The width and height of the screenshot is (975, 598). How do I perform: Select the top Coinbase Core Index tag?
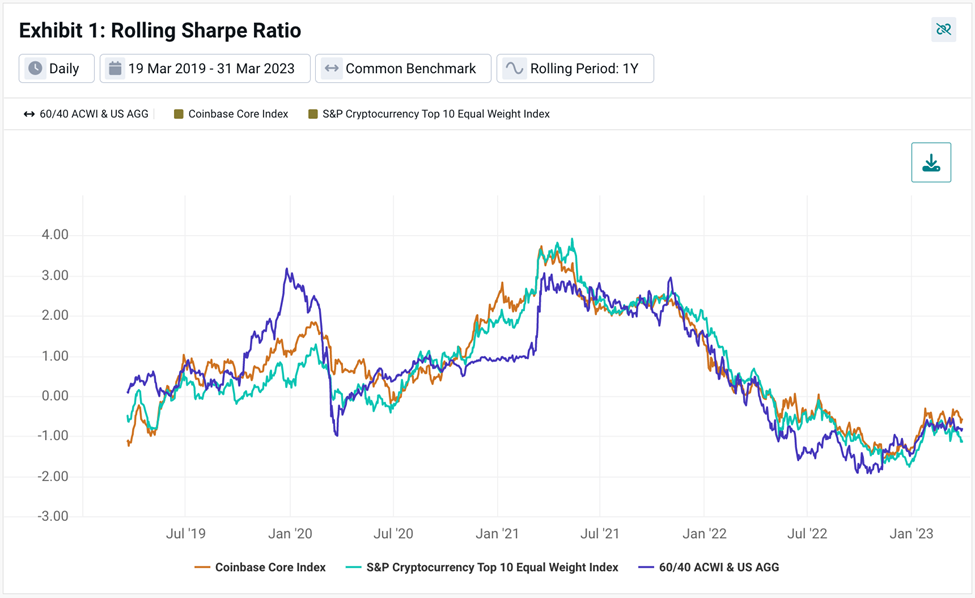click(x=231, y=114)
